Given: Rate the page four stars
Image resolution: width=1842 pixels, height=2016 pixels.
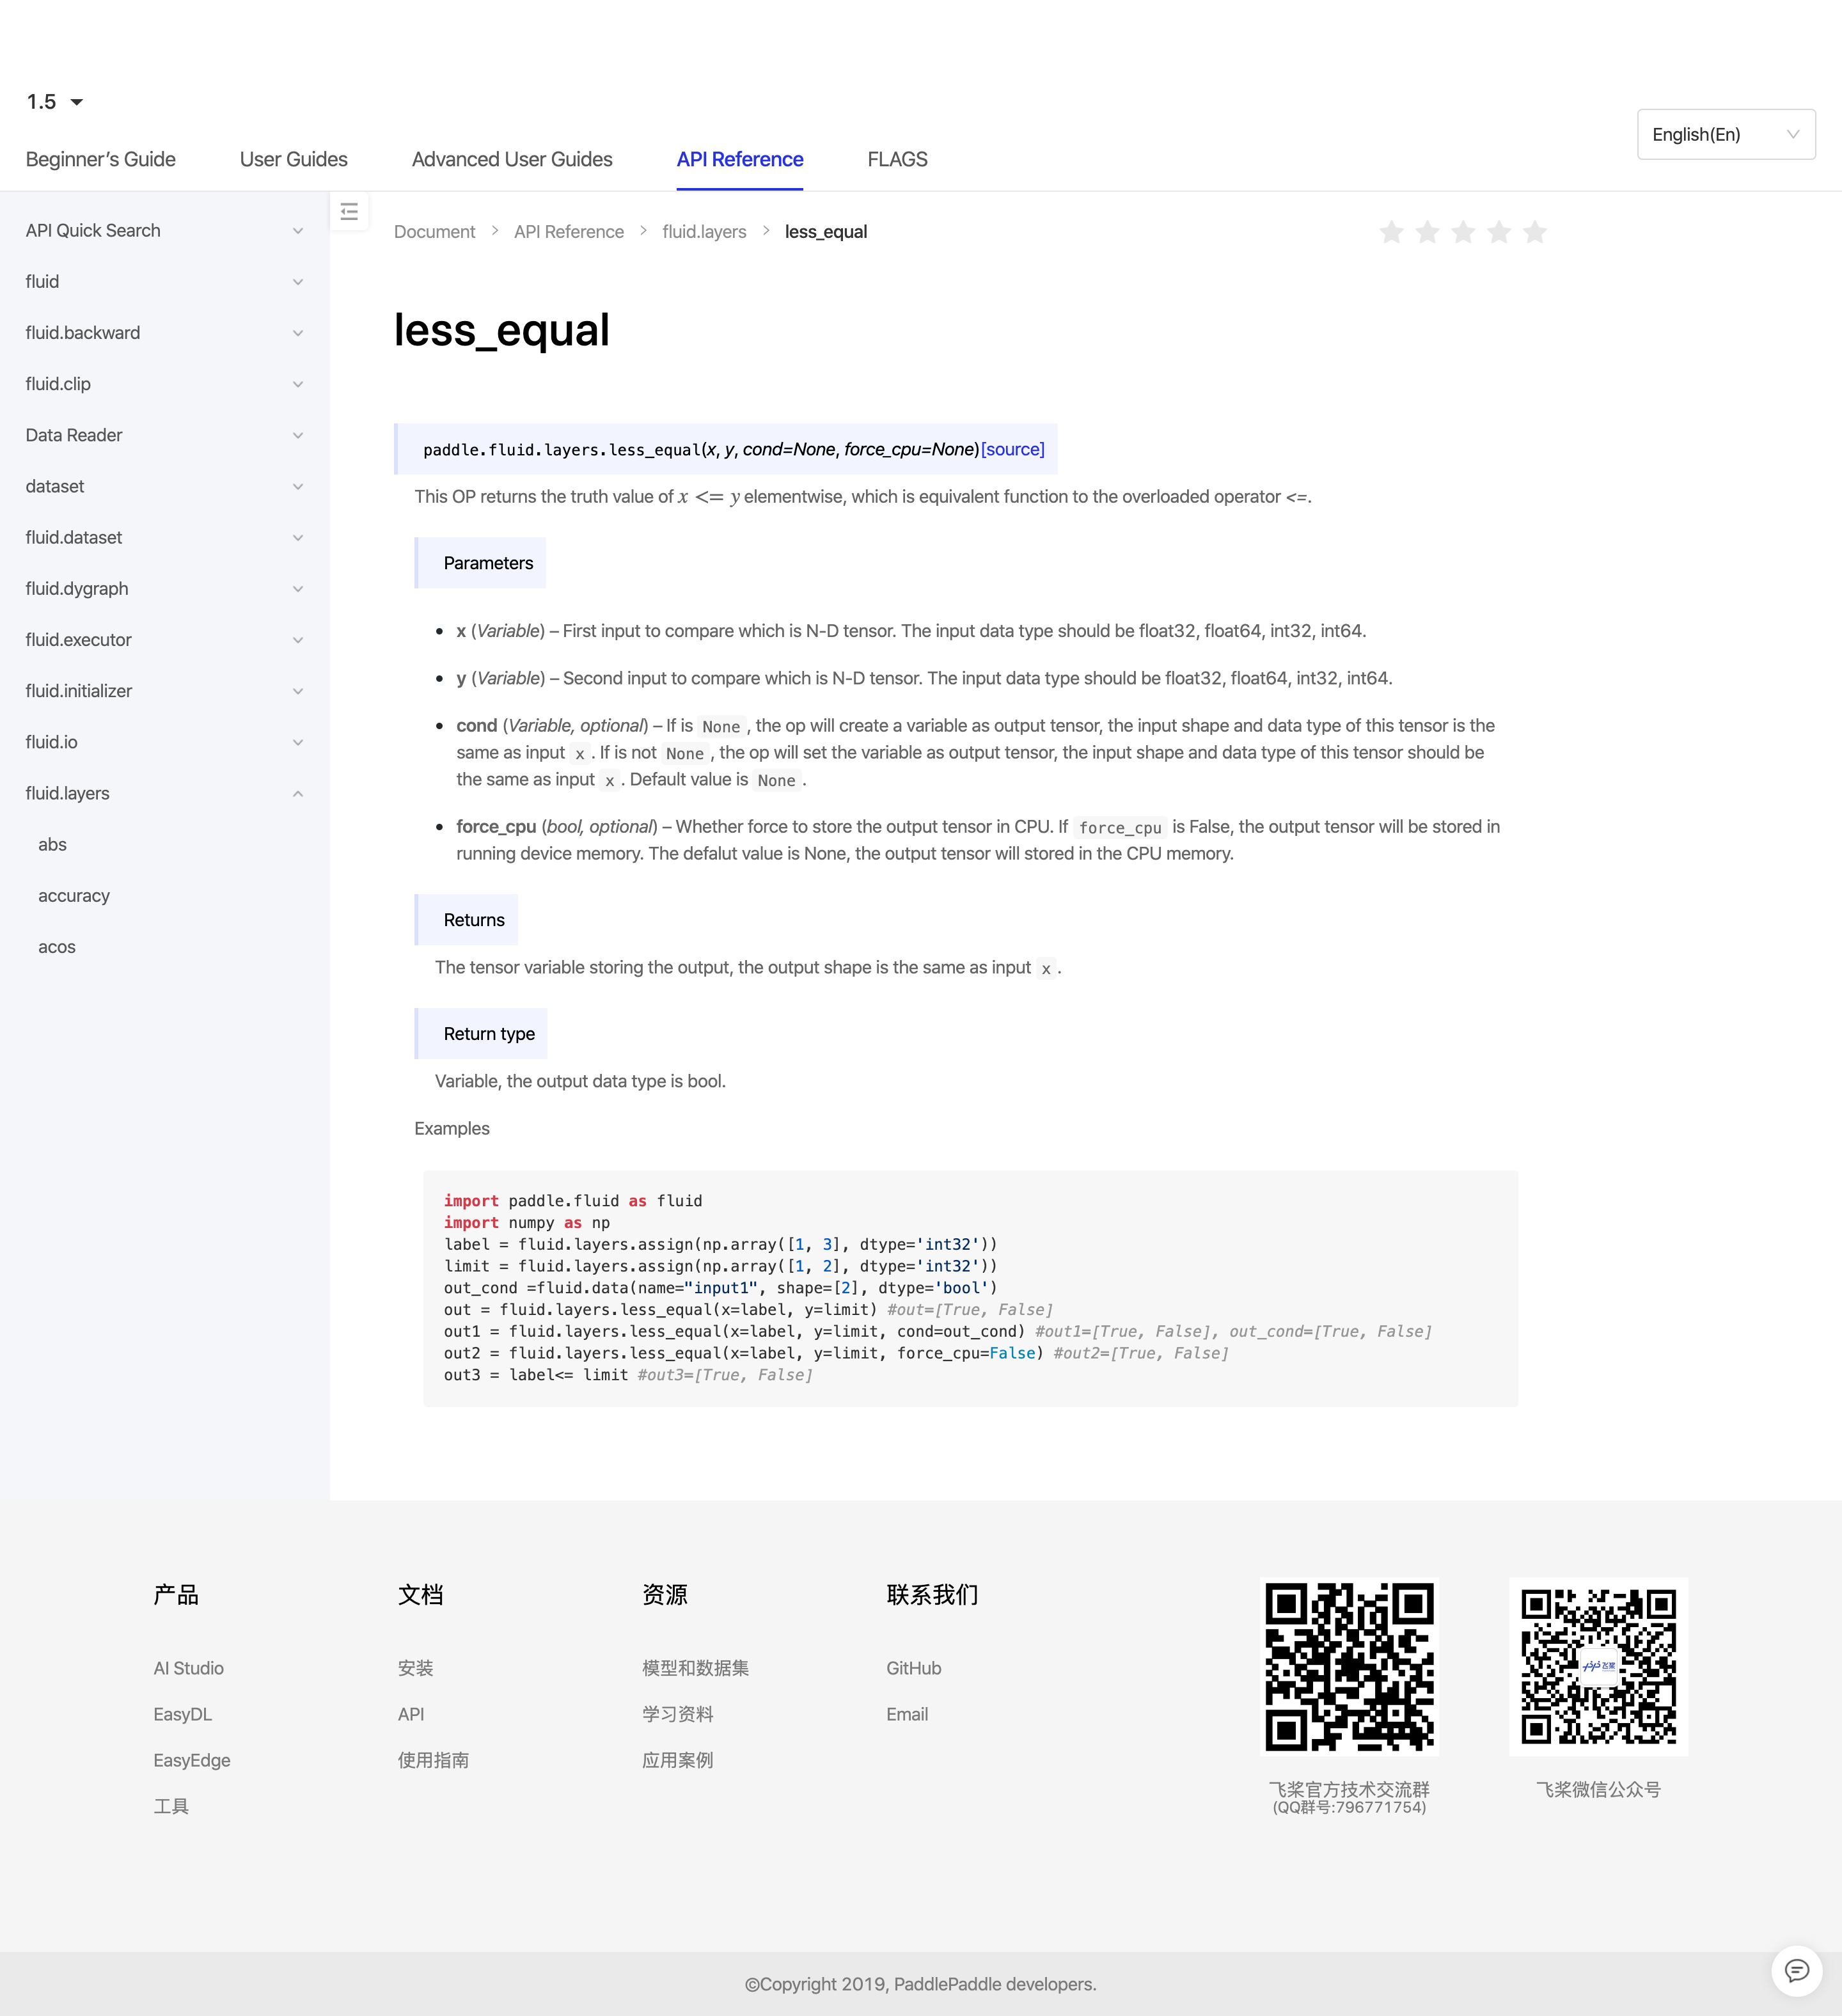Looking at the screenshot, I should click(x=1499, y=232).
